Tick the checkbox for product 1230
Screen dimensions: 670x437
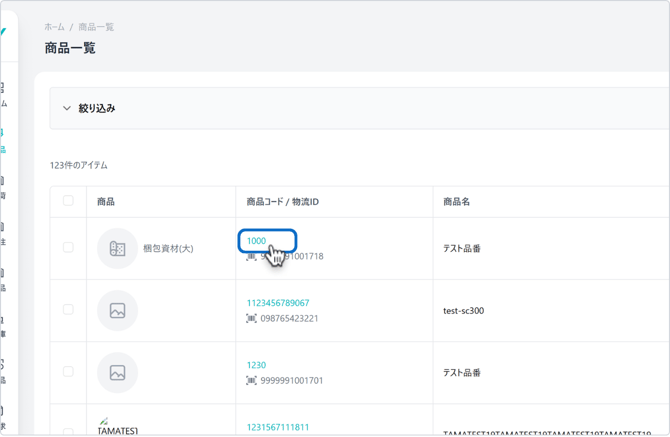[x=68, y=372]
